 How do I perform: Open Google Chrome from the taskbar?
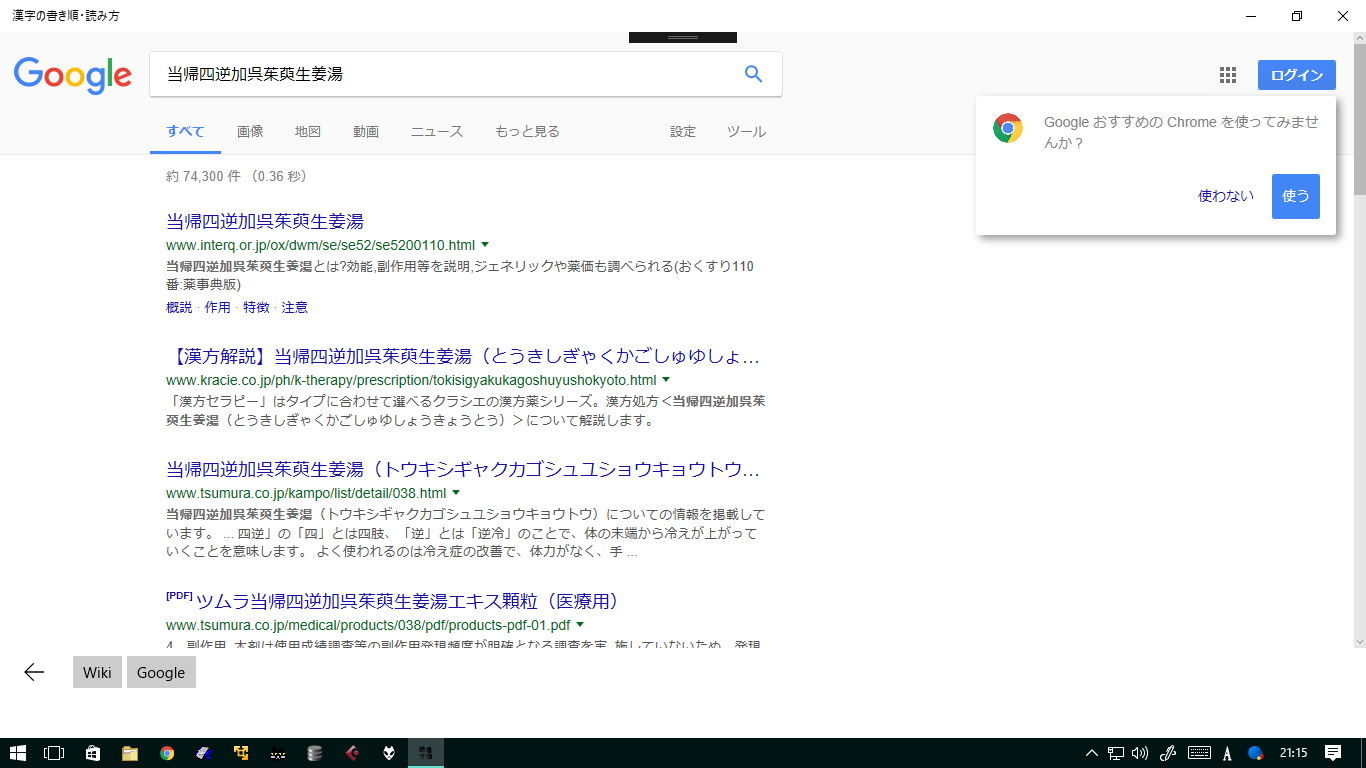click(167, 752)
